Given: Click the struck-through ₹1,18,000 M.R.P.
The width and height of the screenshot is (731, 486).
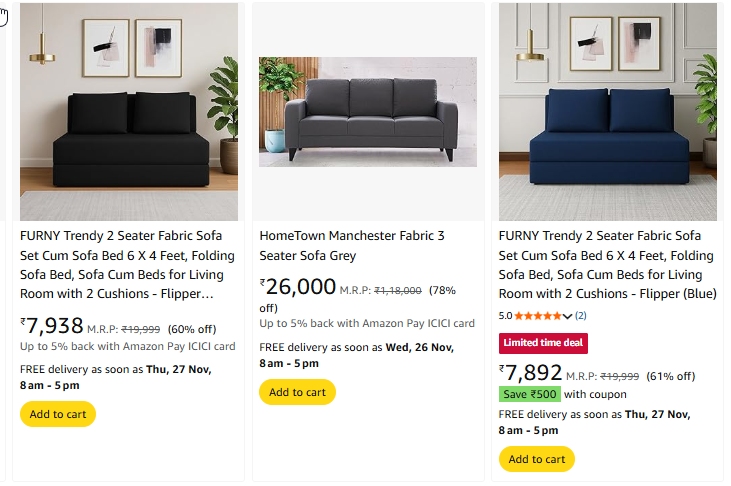Looking at the screenshot, I should point(398,291).
